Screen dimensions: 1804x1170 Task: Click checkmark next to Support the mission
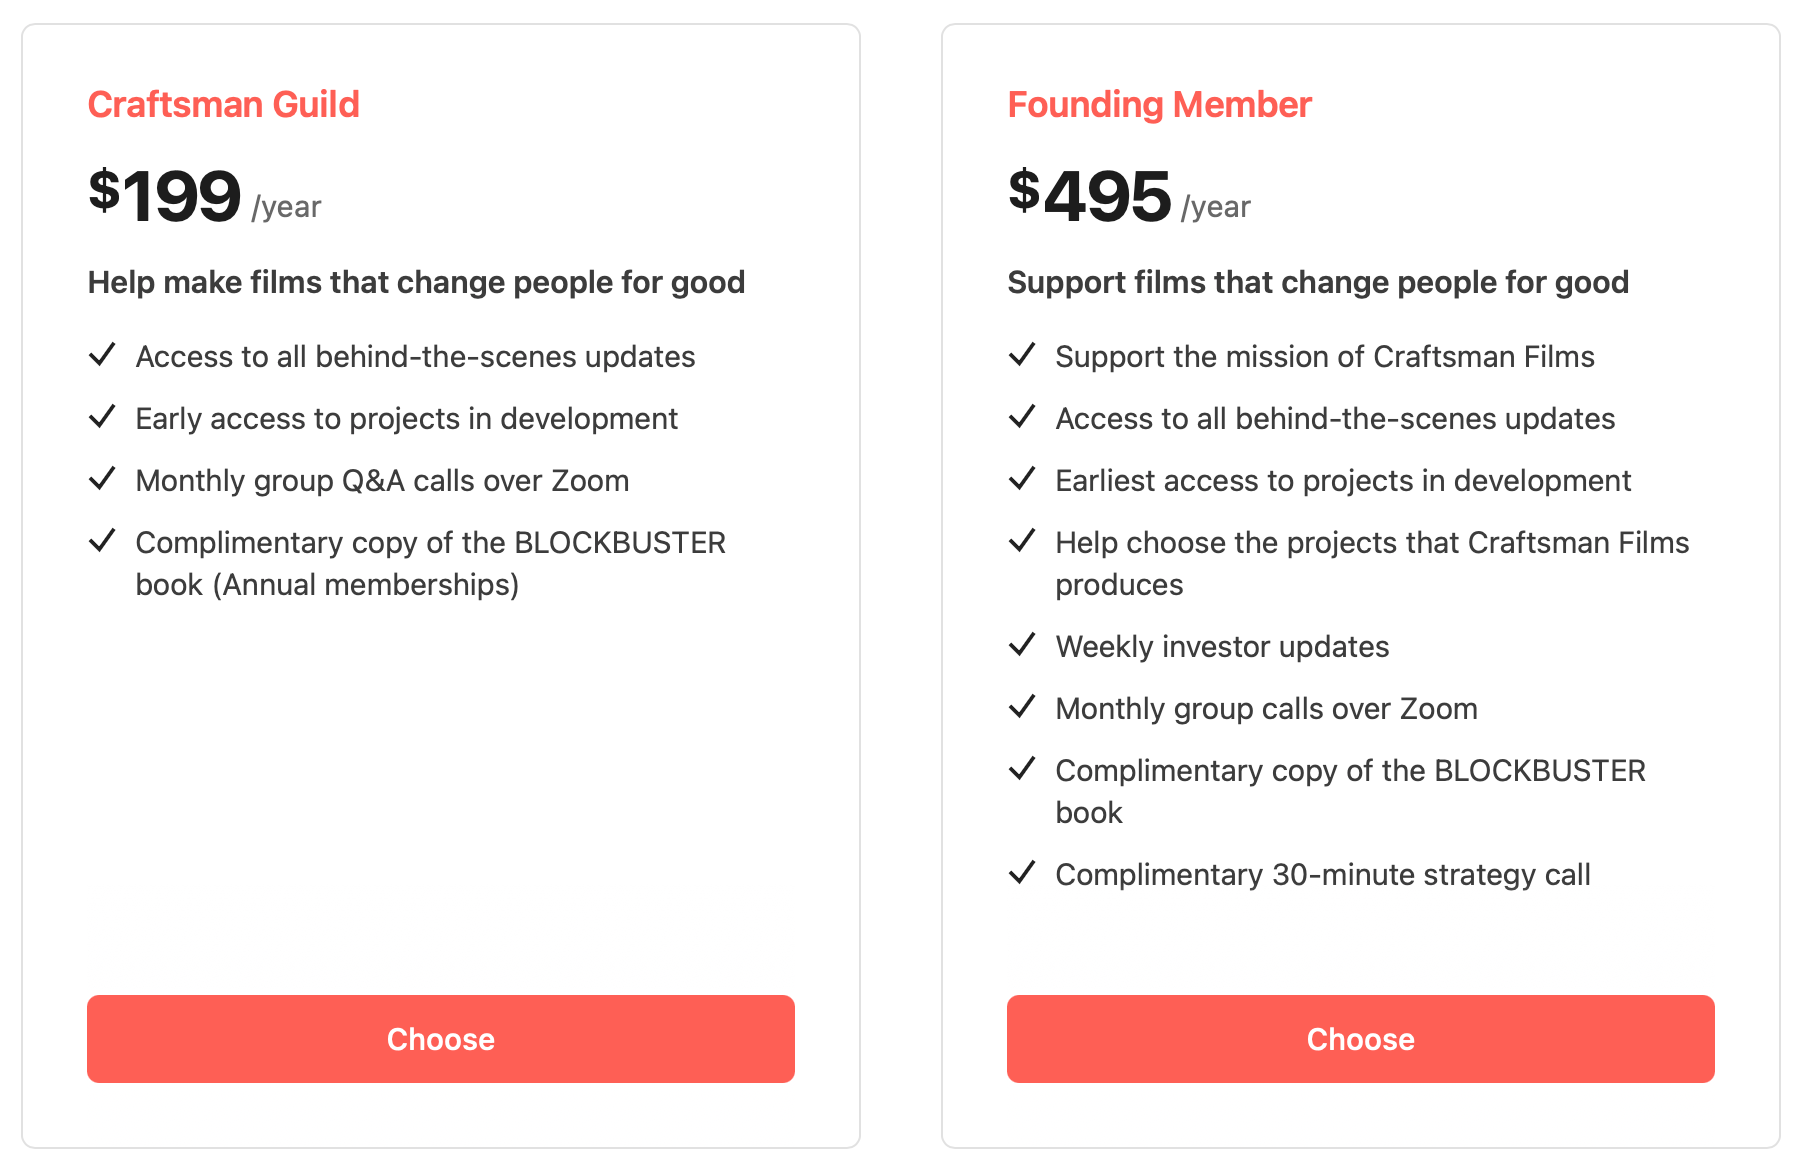coord(1022,355)
